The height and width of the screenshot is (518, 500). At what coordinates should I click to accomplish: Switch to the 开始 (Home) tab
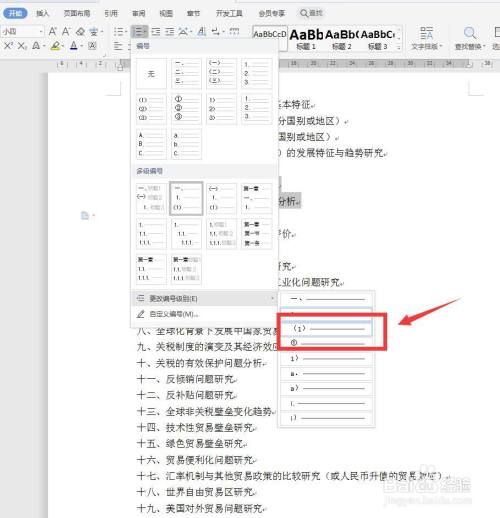(15, 13)
